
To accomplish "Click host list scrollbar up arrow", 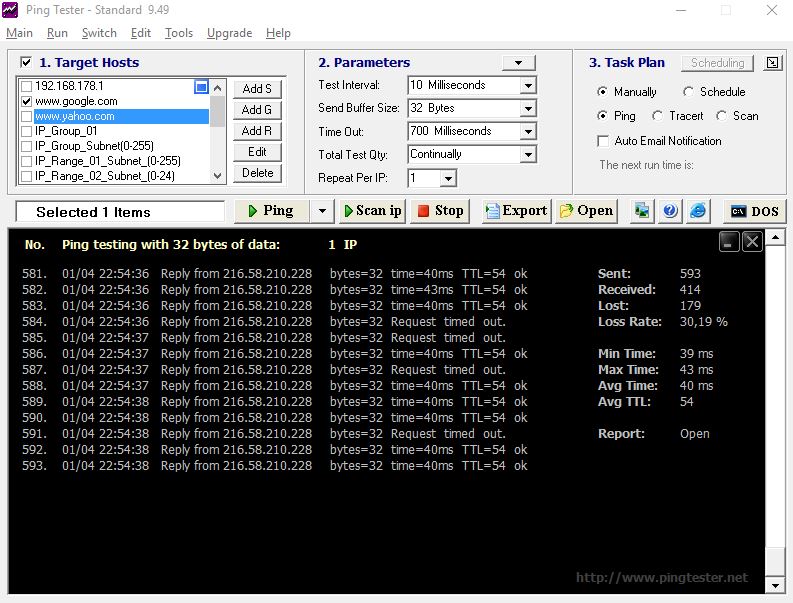I will click(217, 88).
